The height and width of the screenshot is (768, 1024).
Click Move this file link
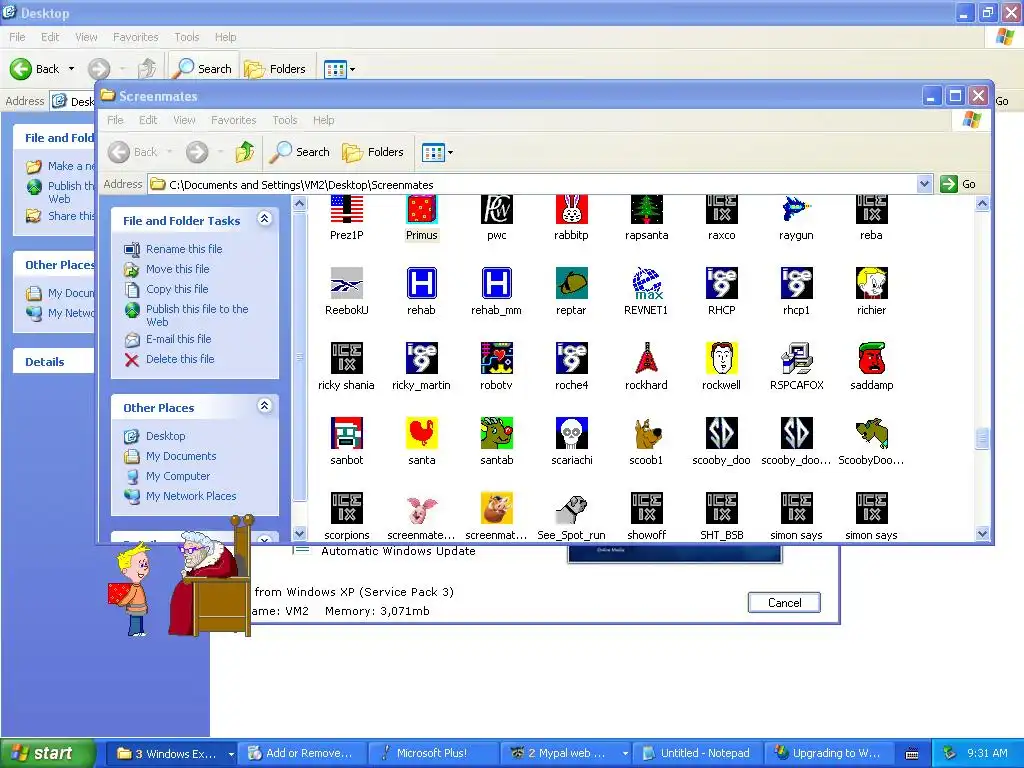coord(178,269)
